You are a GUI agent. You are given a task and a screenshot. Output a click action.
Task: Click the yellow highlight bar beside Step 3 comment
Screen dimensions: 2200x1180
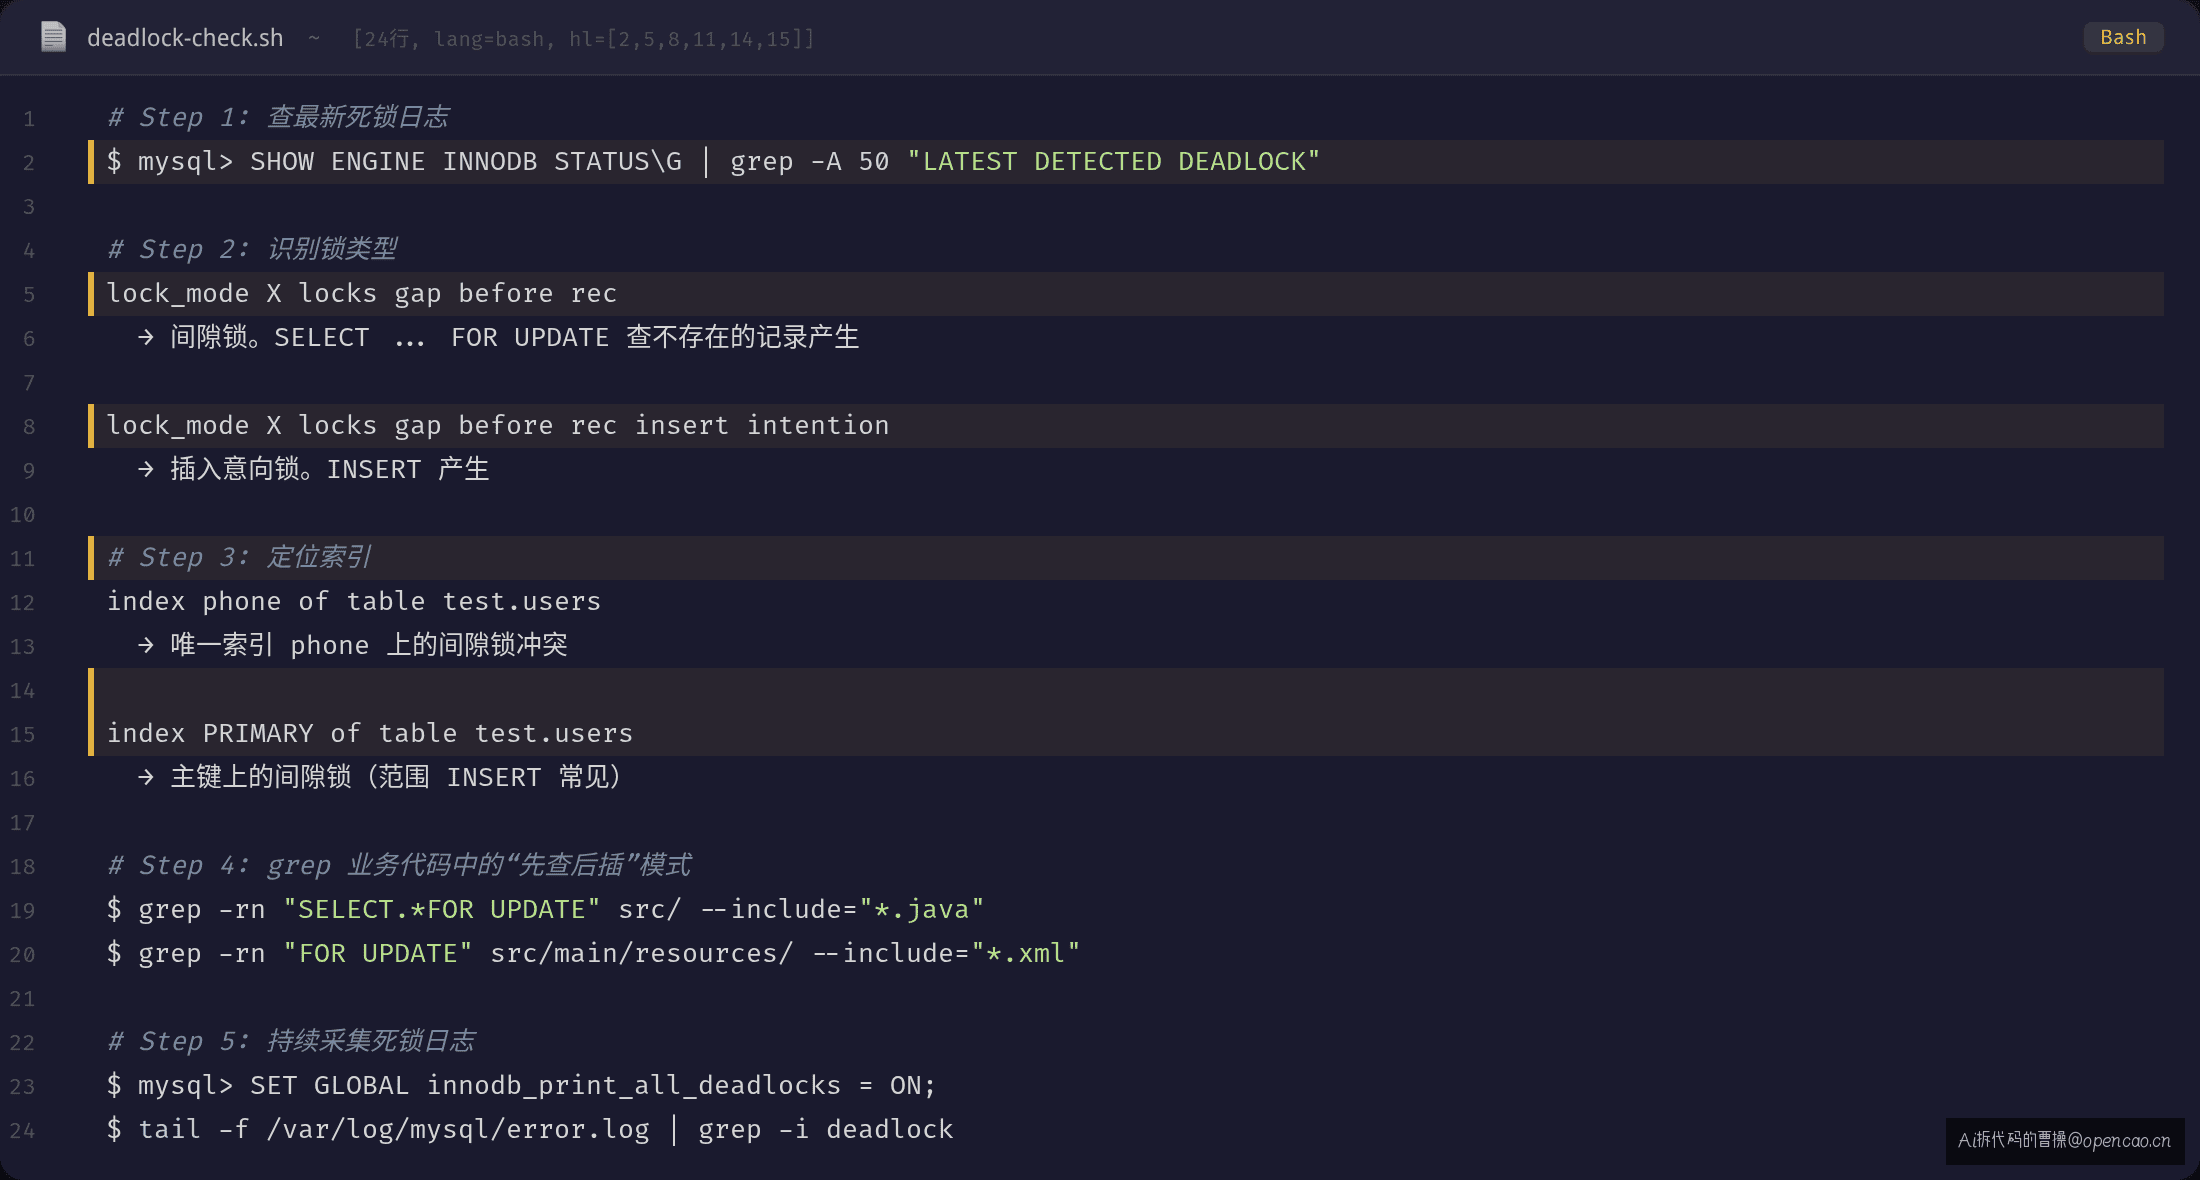point(91,558)
